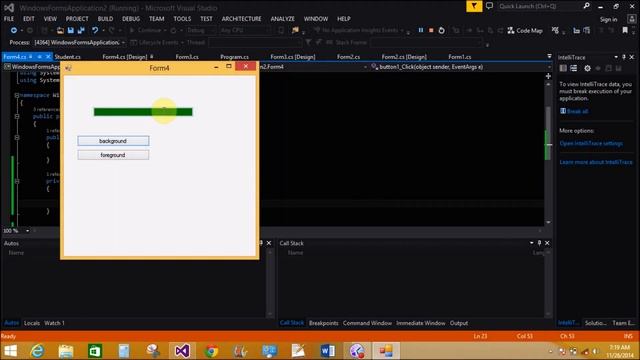640x360 pixels.
Task: Open IntelliTrace settings gear icon
Action: tap(587, 69)
